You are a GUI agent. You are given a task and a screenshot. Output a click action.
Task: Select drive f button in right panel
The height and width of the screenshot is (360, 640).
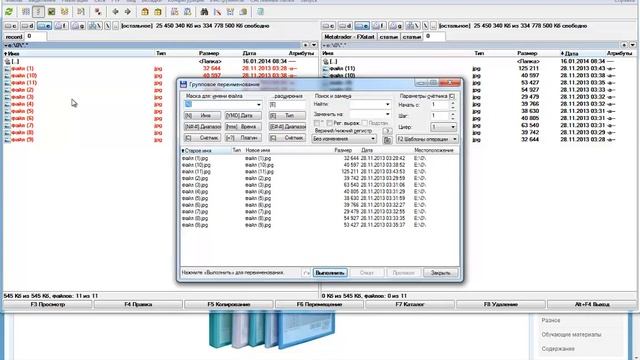[x=378, y=26]
